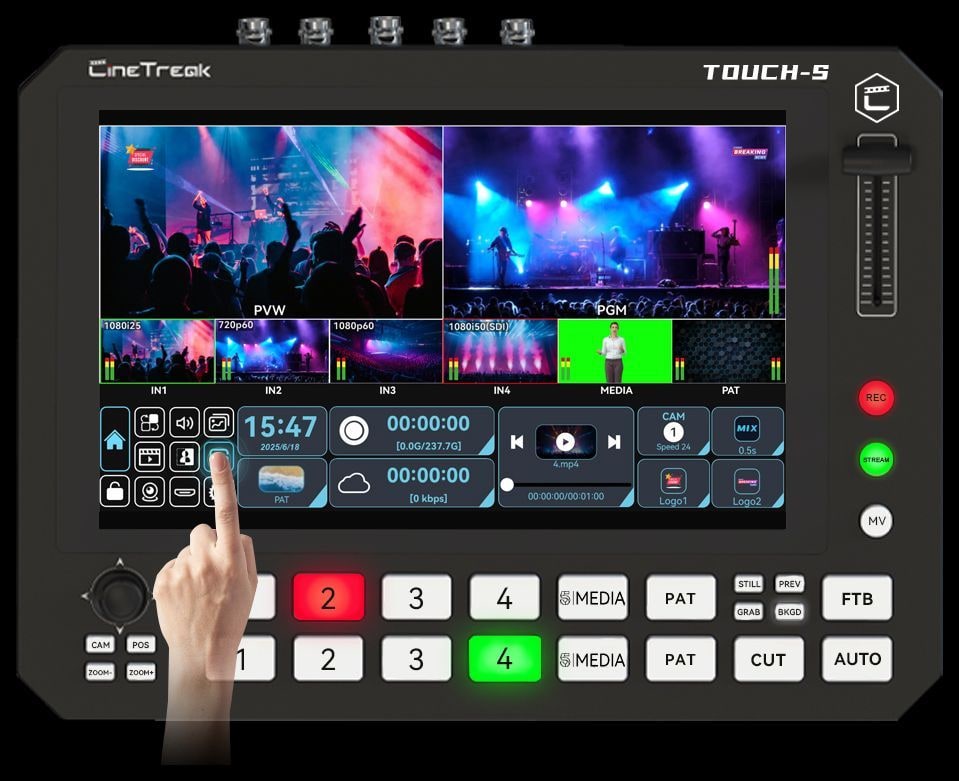Screen dimensions: 959x781
Task: Toggle the STILL key
Action: pyautogui.click(x=749, y=584)
